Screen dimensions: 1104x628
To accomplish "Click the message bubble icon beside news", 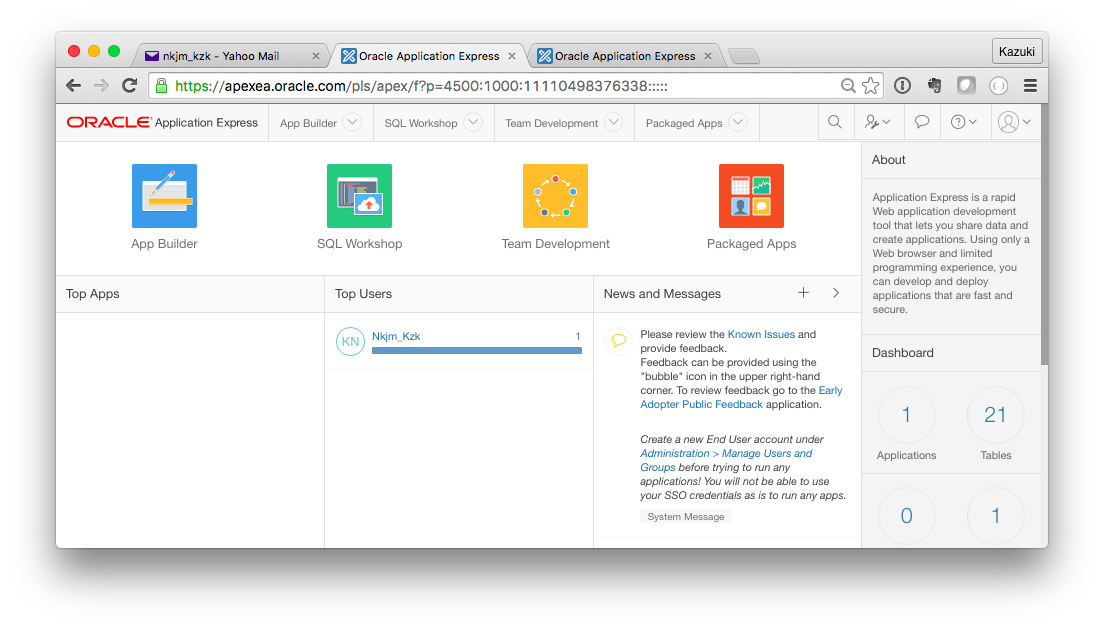I will [x=619, y=341].
